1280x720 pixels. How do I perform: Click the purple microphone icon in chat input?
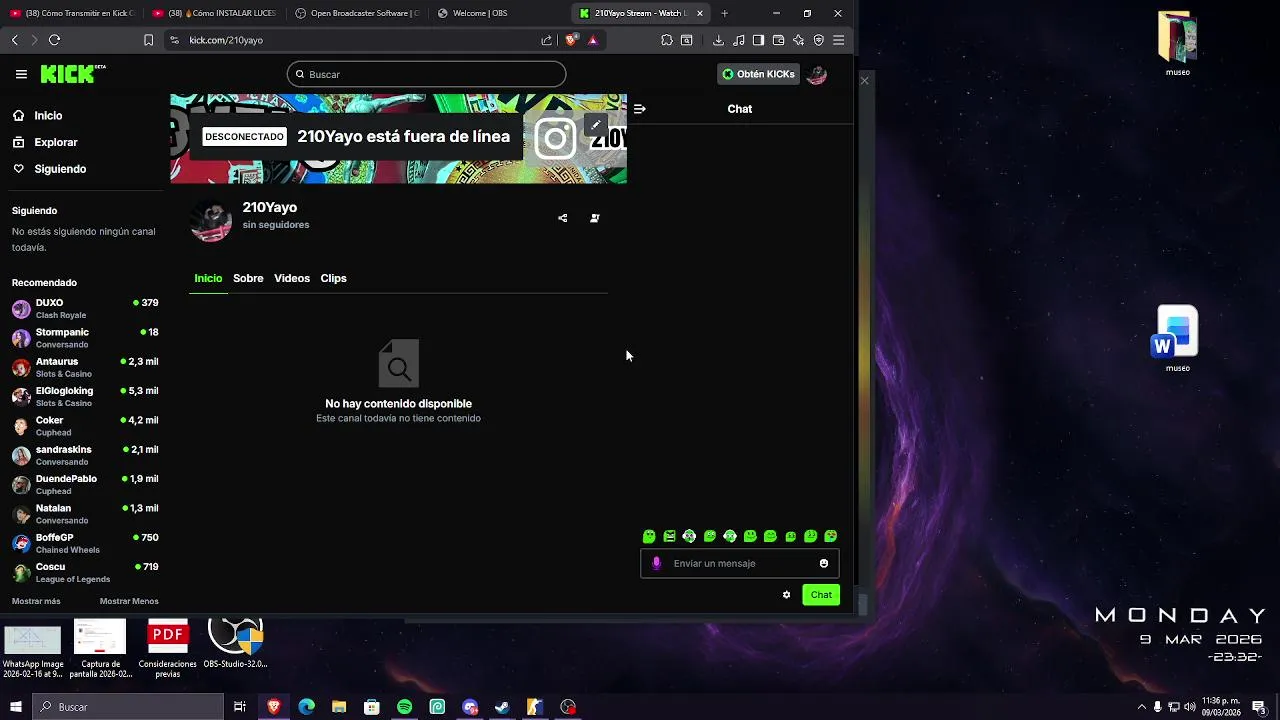click(657, 563)
